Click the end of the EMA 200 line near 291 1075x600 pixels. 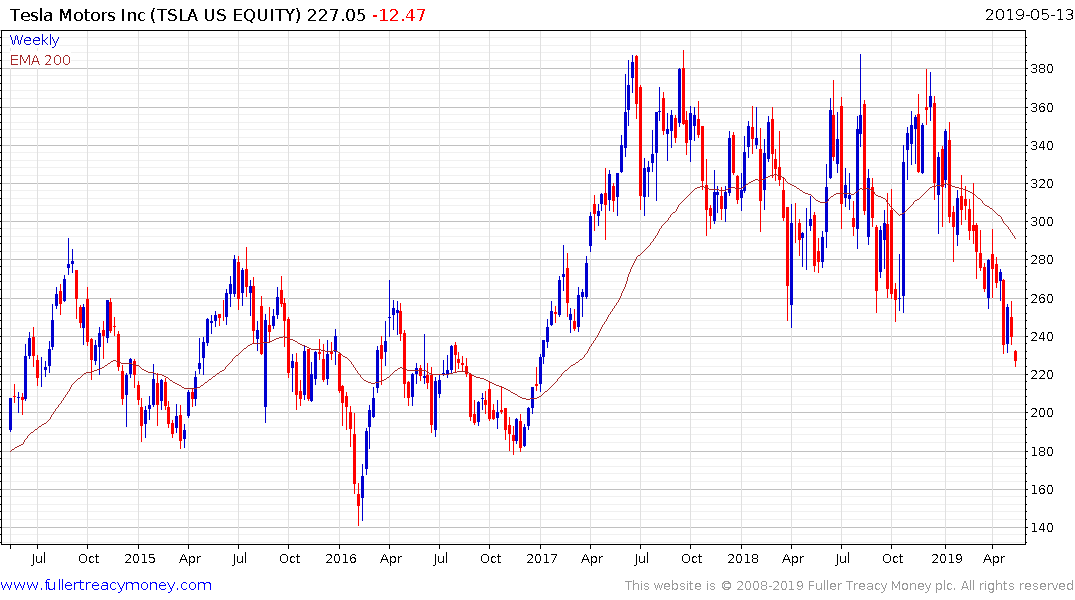point(1015,237)
